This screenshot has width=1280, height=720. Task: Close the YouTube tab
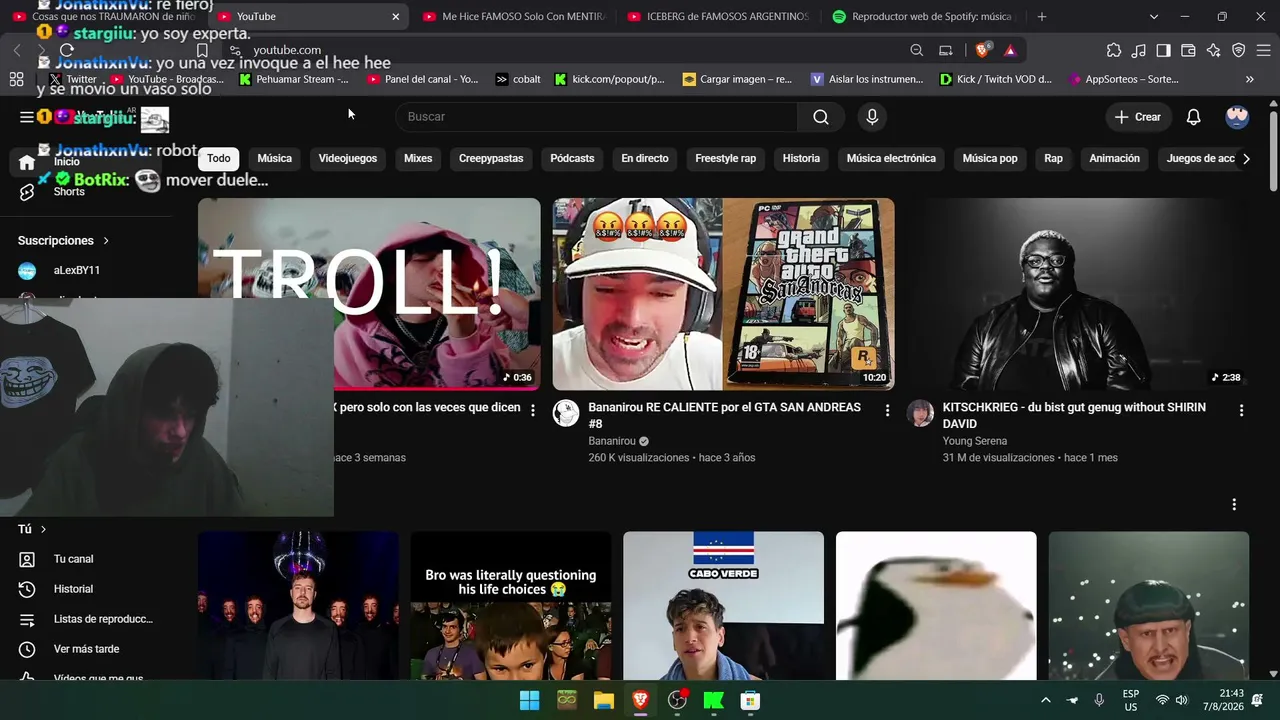(x=396, y=16)
